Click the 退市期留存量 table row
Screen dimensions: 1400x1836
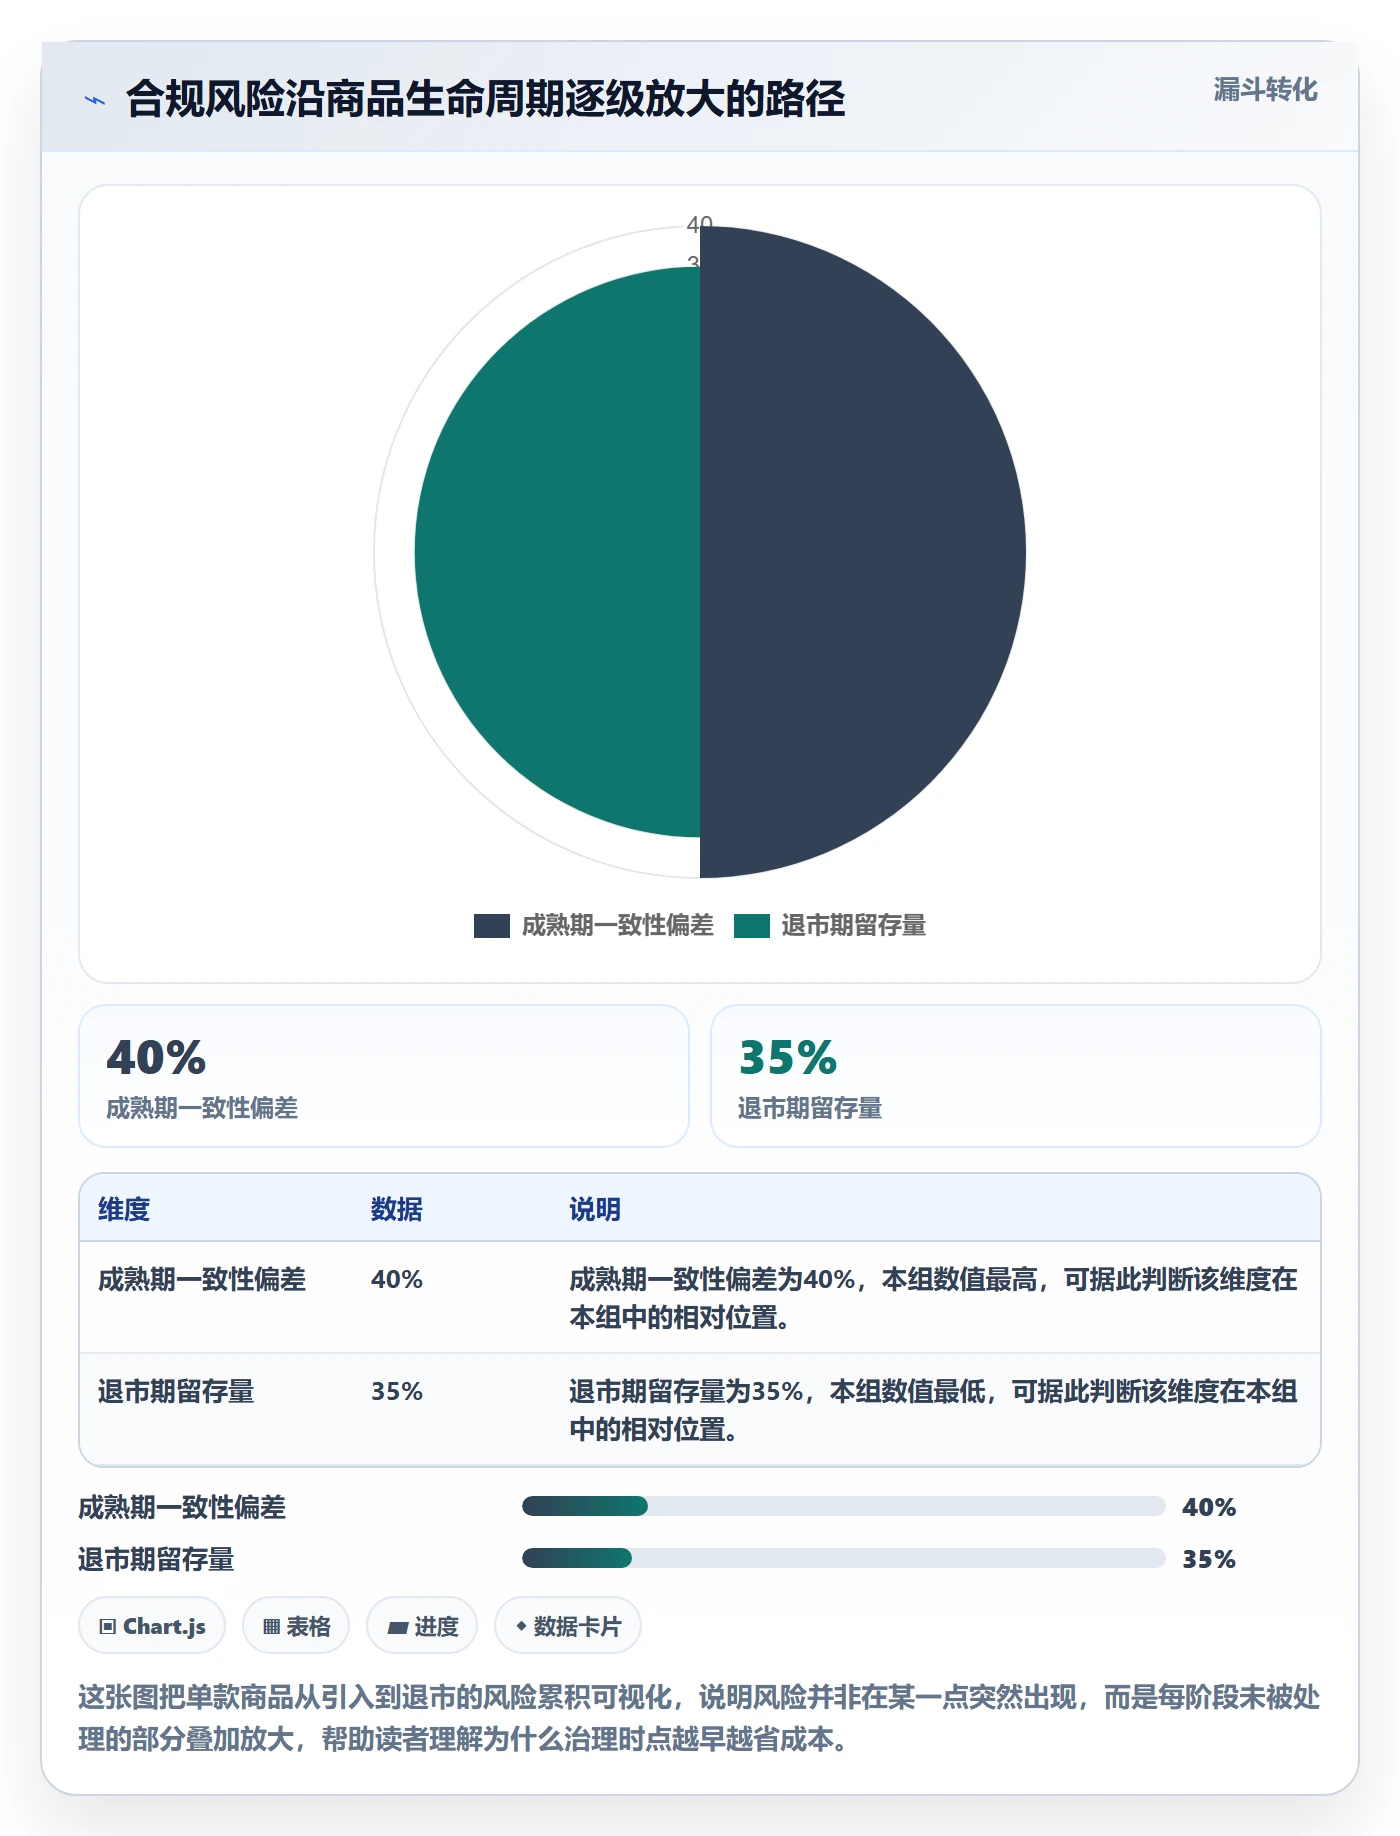pyautogui.click(x=700, y=1410)
